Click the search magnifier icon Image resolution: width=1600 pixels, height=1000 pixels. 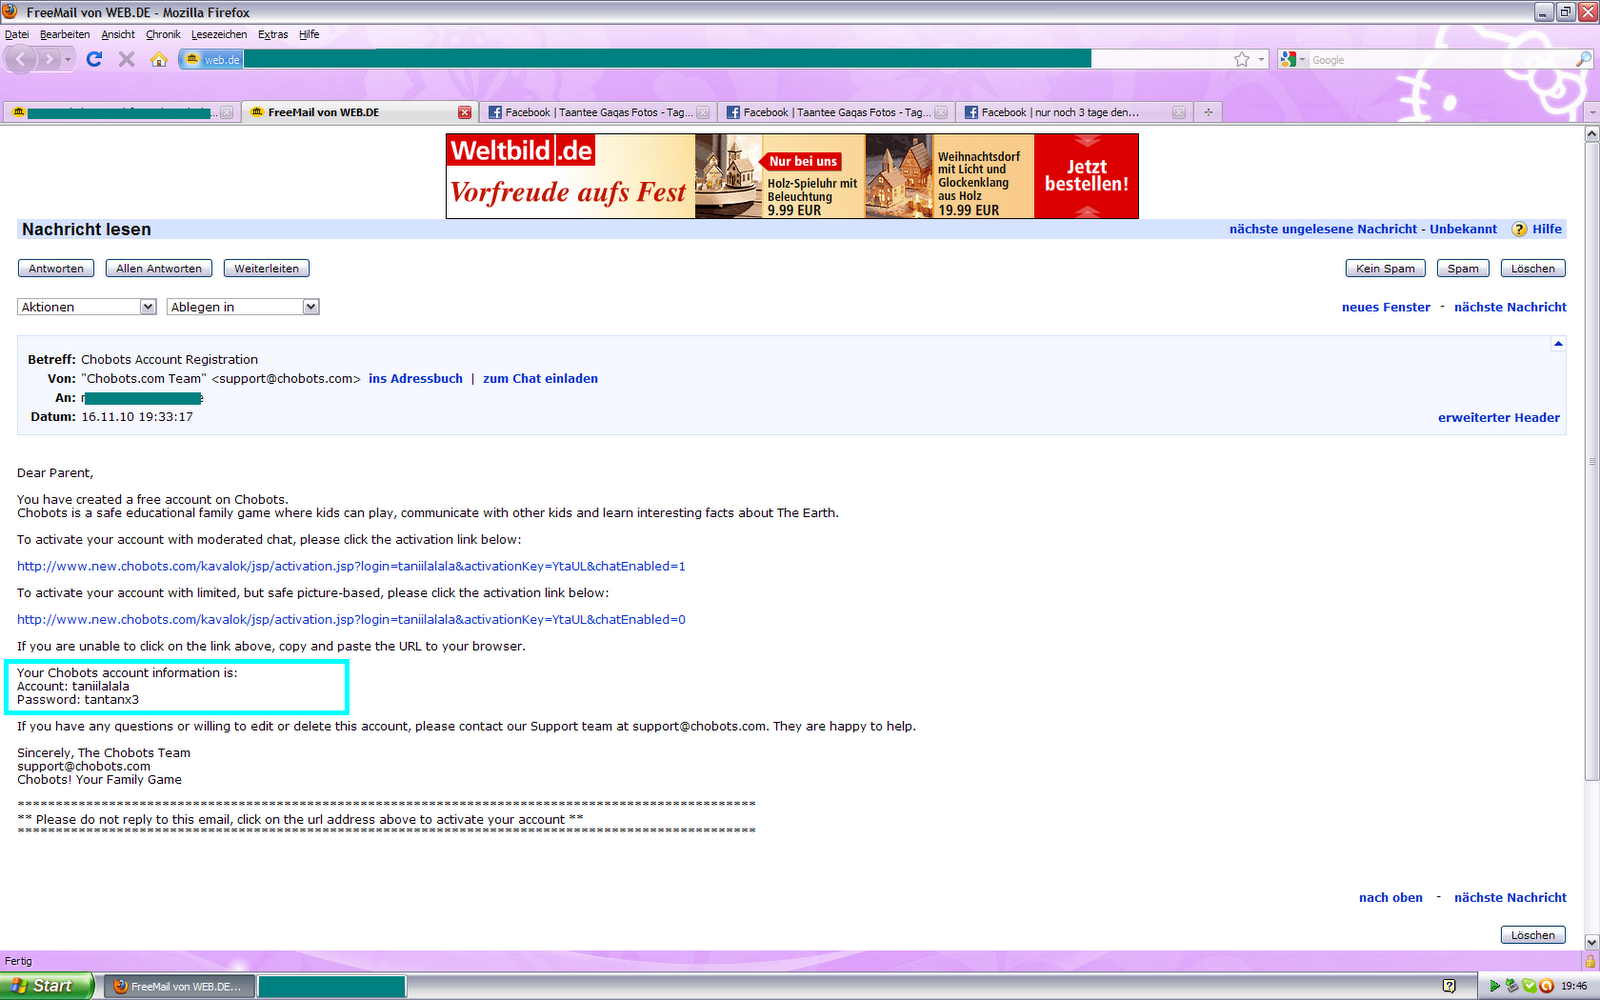1583,59
